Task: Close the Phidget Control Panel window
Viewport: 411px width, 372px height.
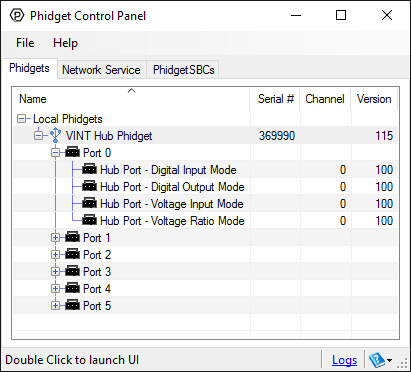Action: point(387,15)
